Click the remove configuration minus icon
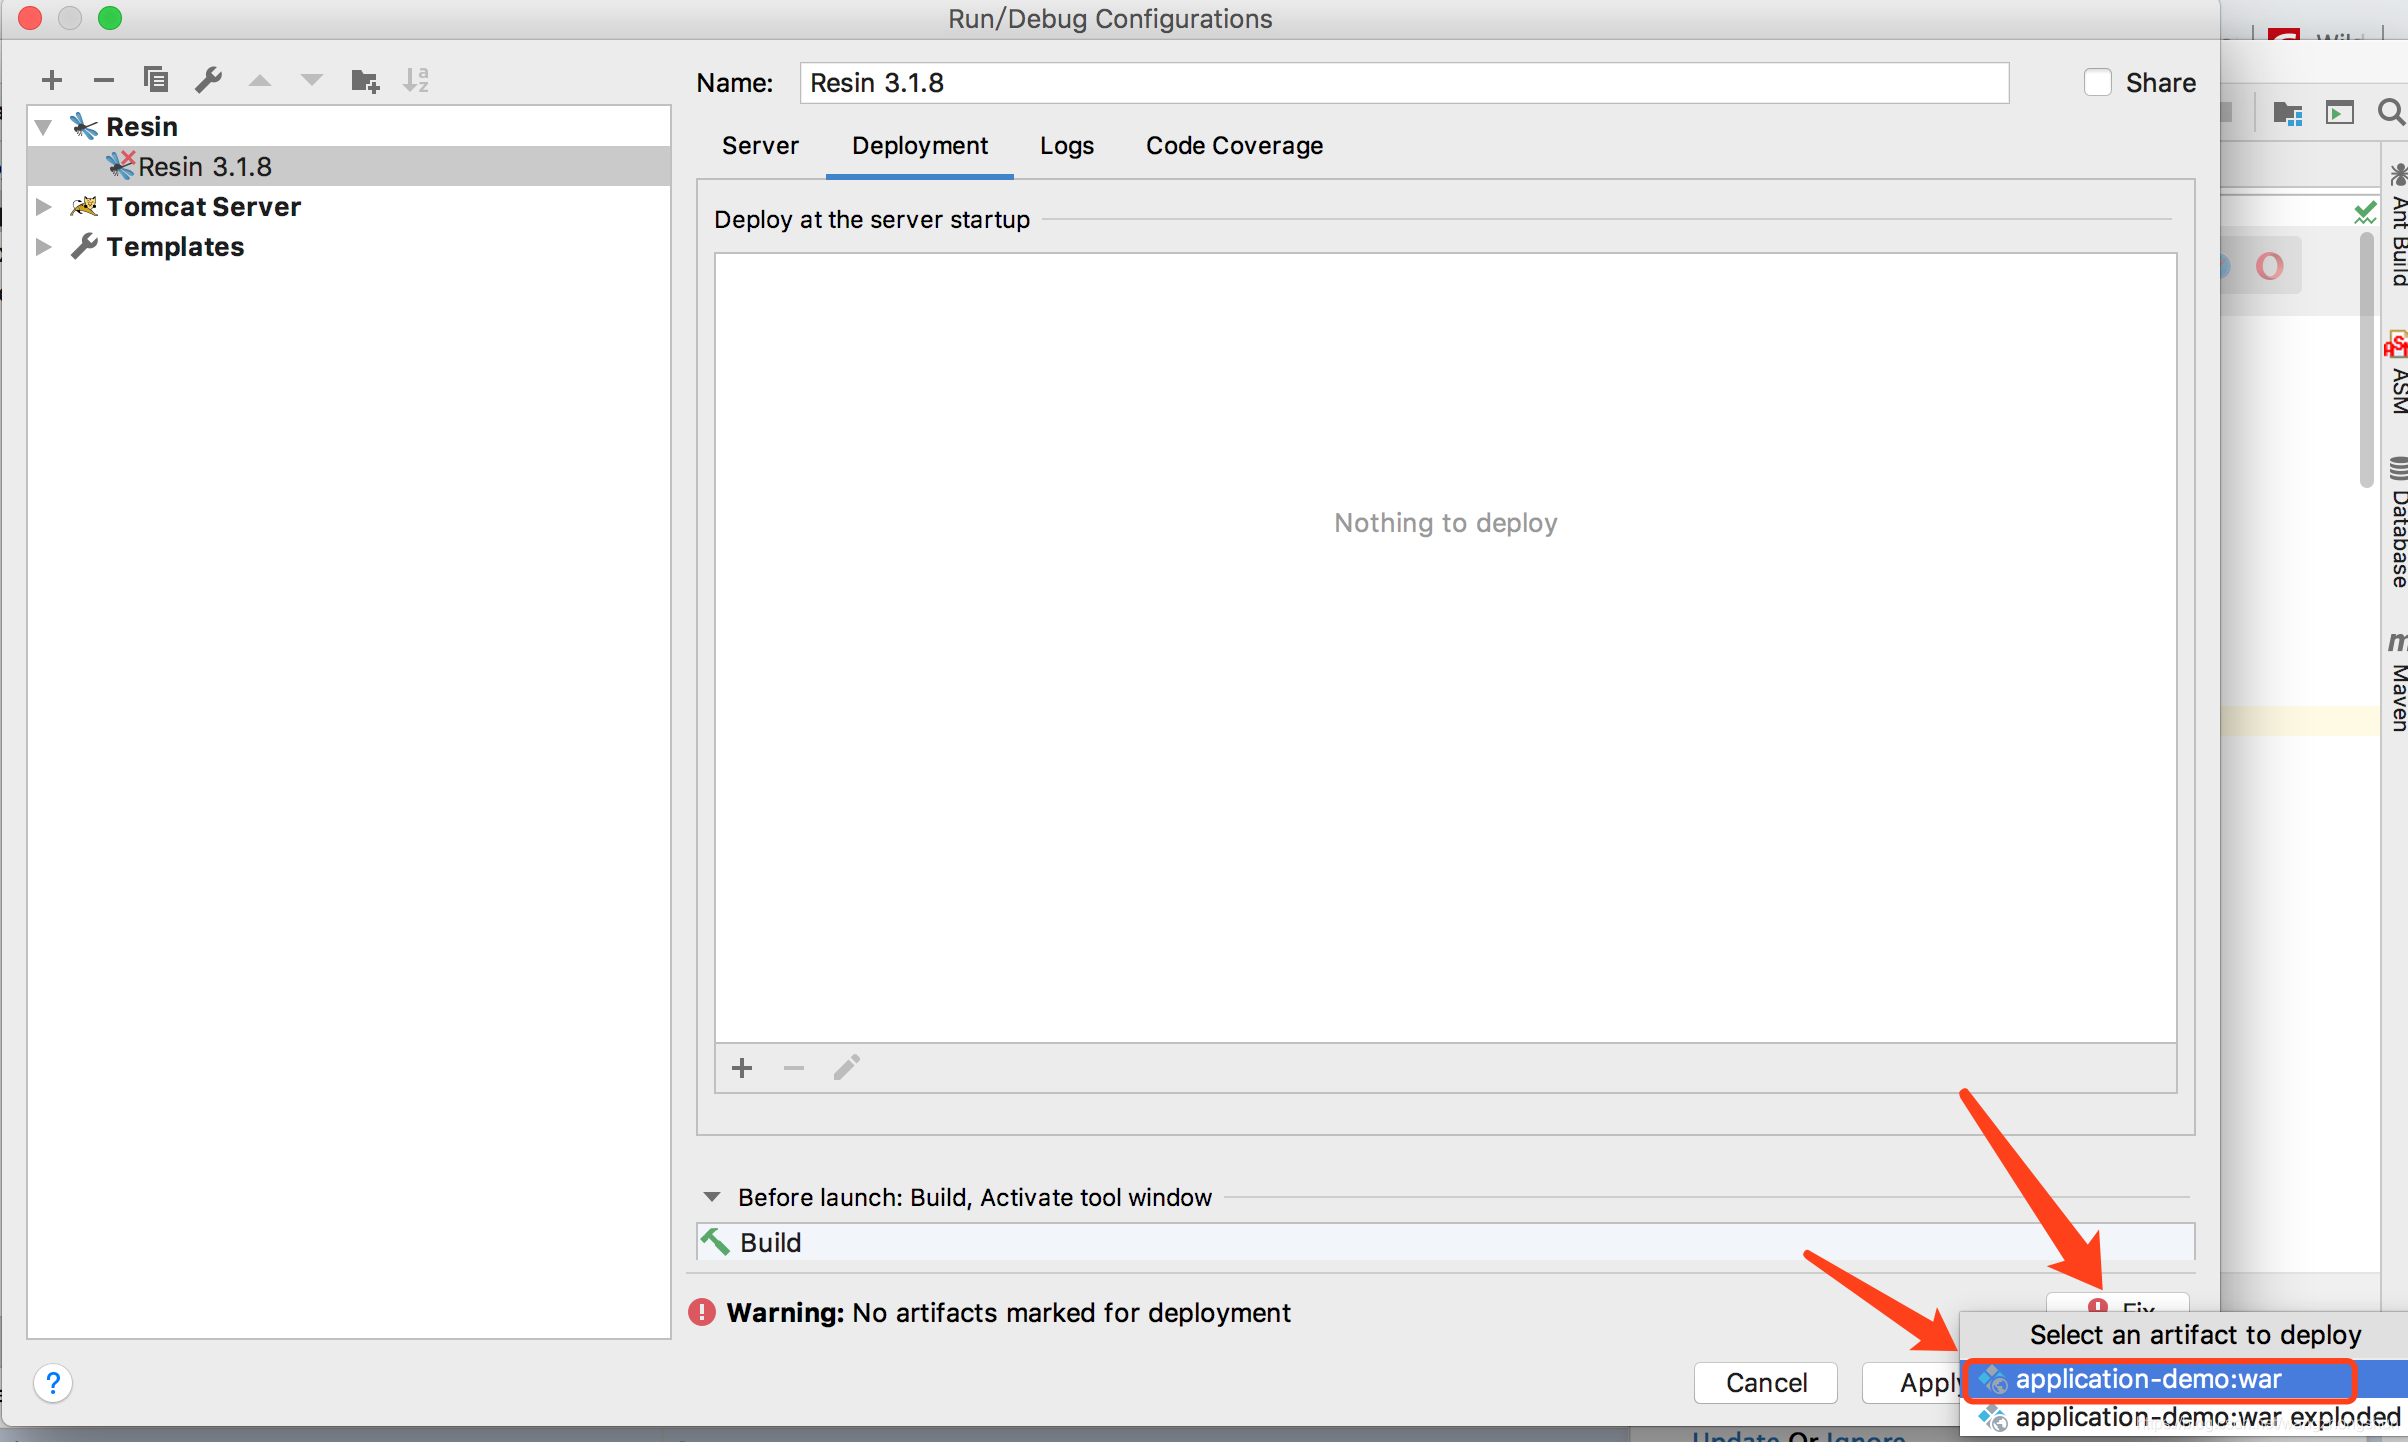The height and width of the screenshot is (1442, 2408). (x=104, y=80)
